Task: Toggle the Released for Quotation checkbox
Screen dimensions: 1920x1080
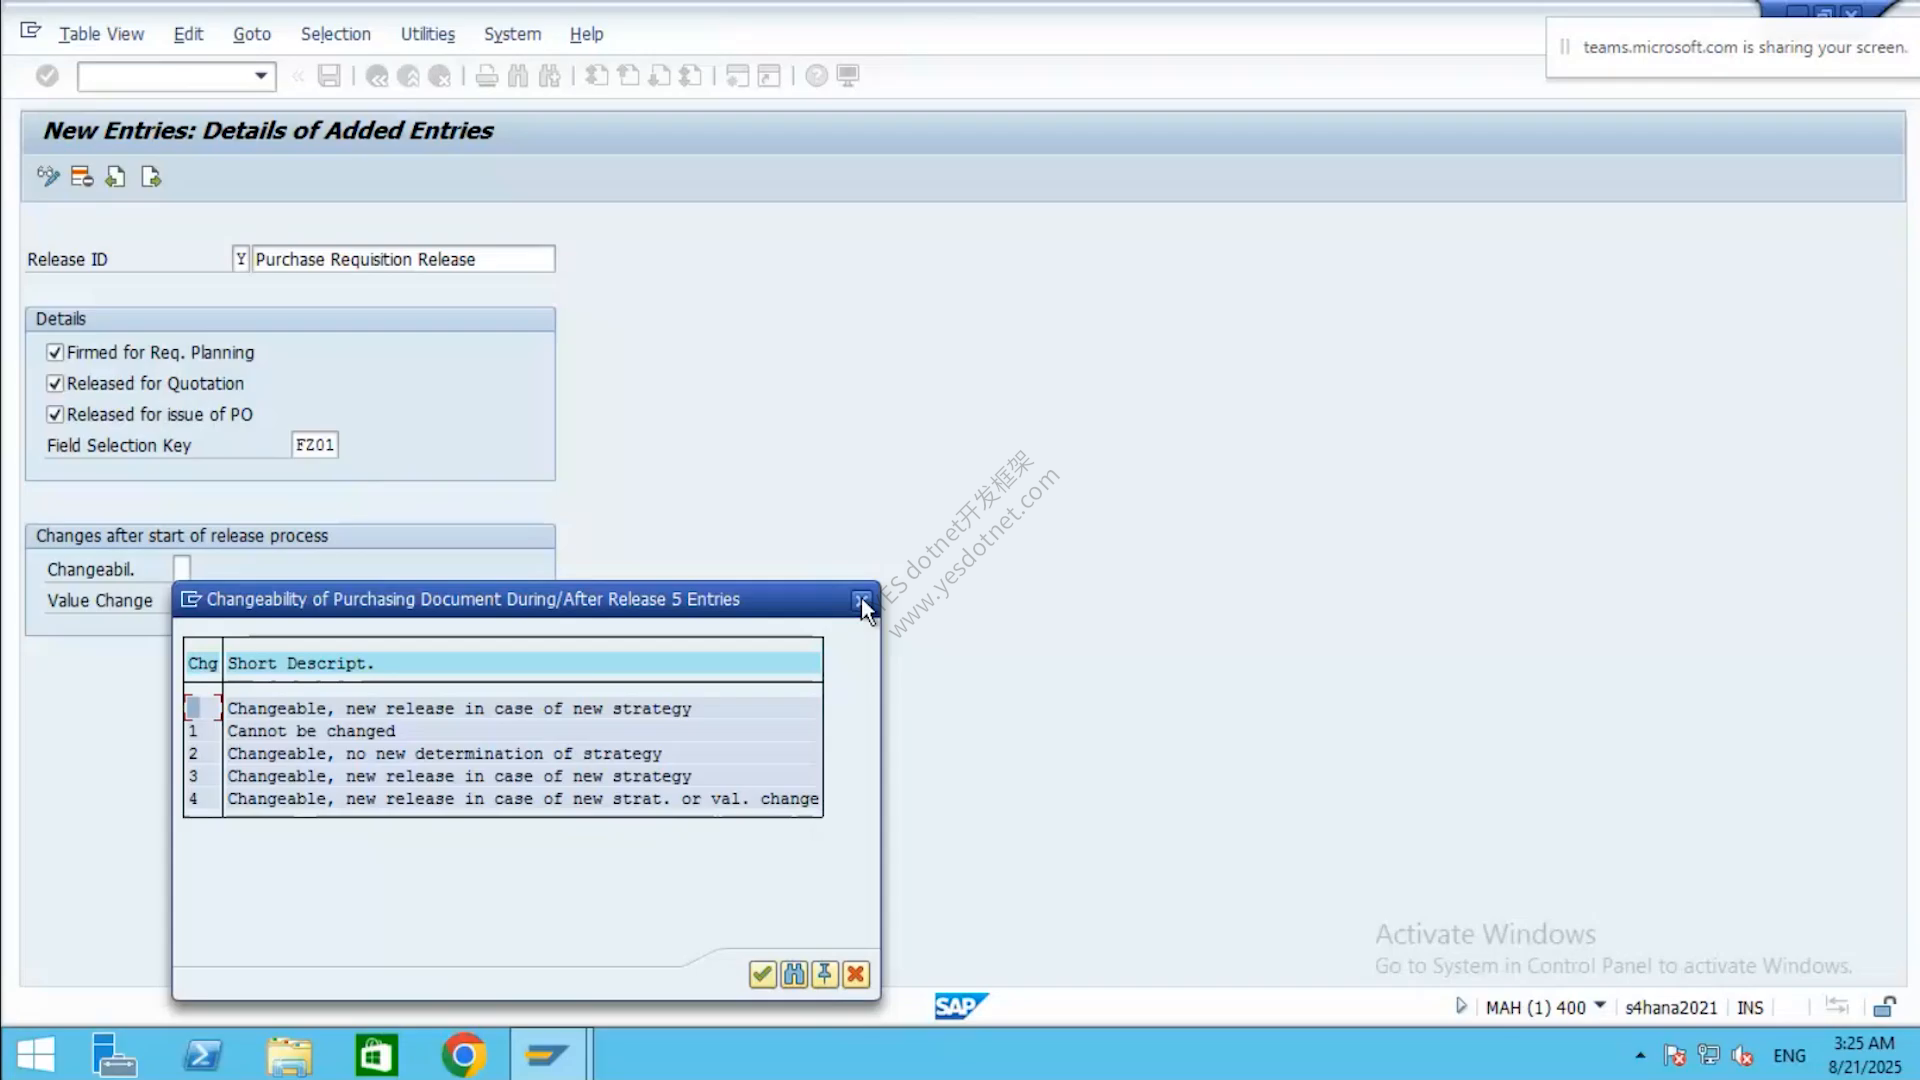Action: click(55, 384)
